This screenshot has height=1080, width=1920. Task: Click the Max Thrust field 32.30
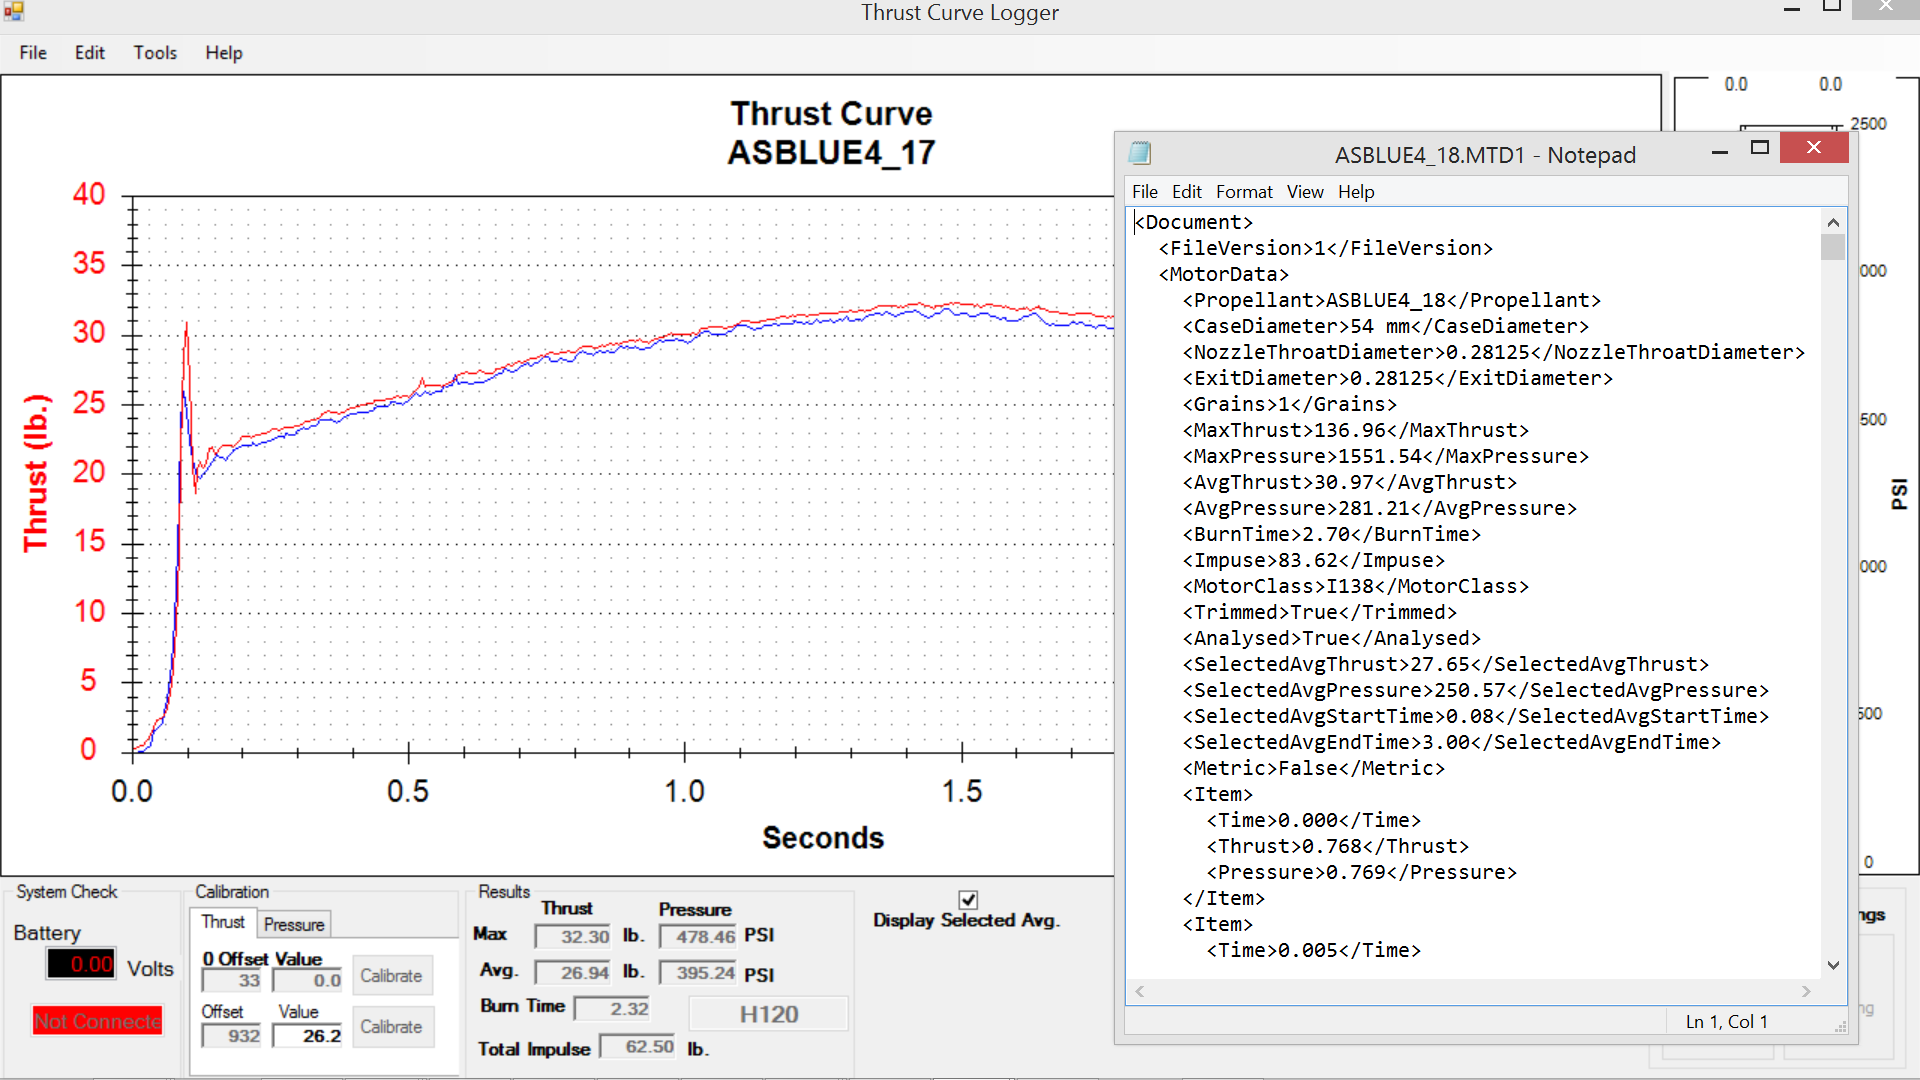[x=573, y=937]
